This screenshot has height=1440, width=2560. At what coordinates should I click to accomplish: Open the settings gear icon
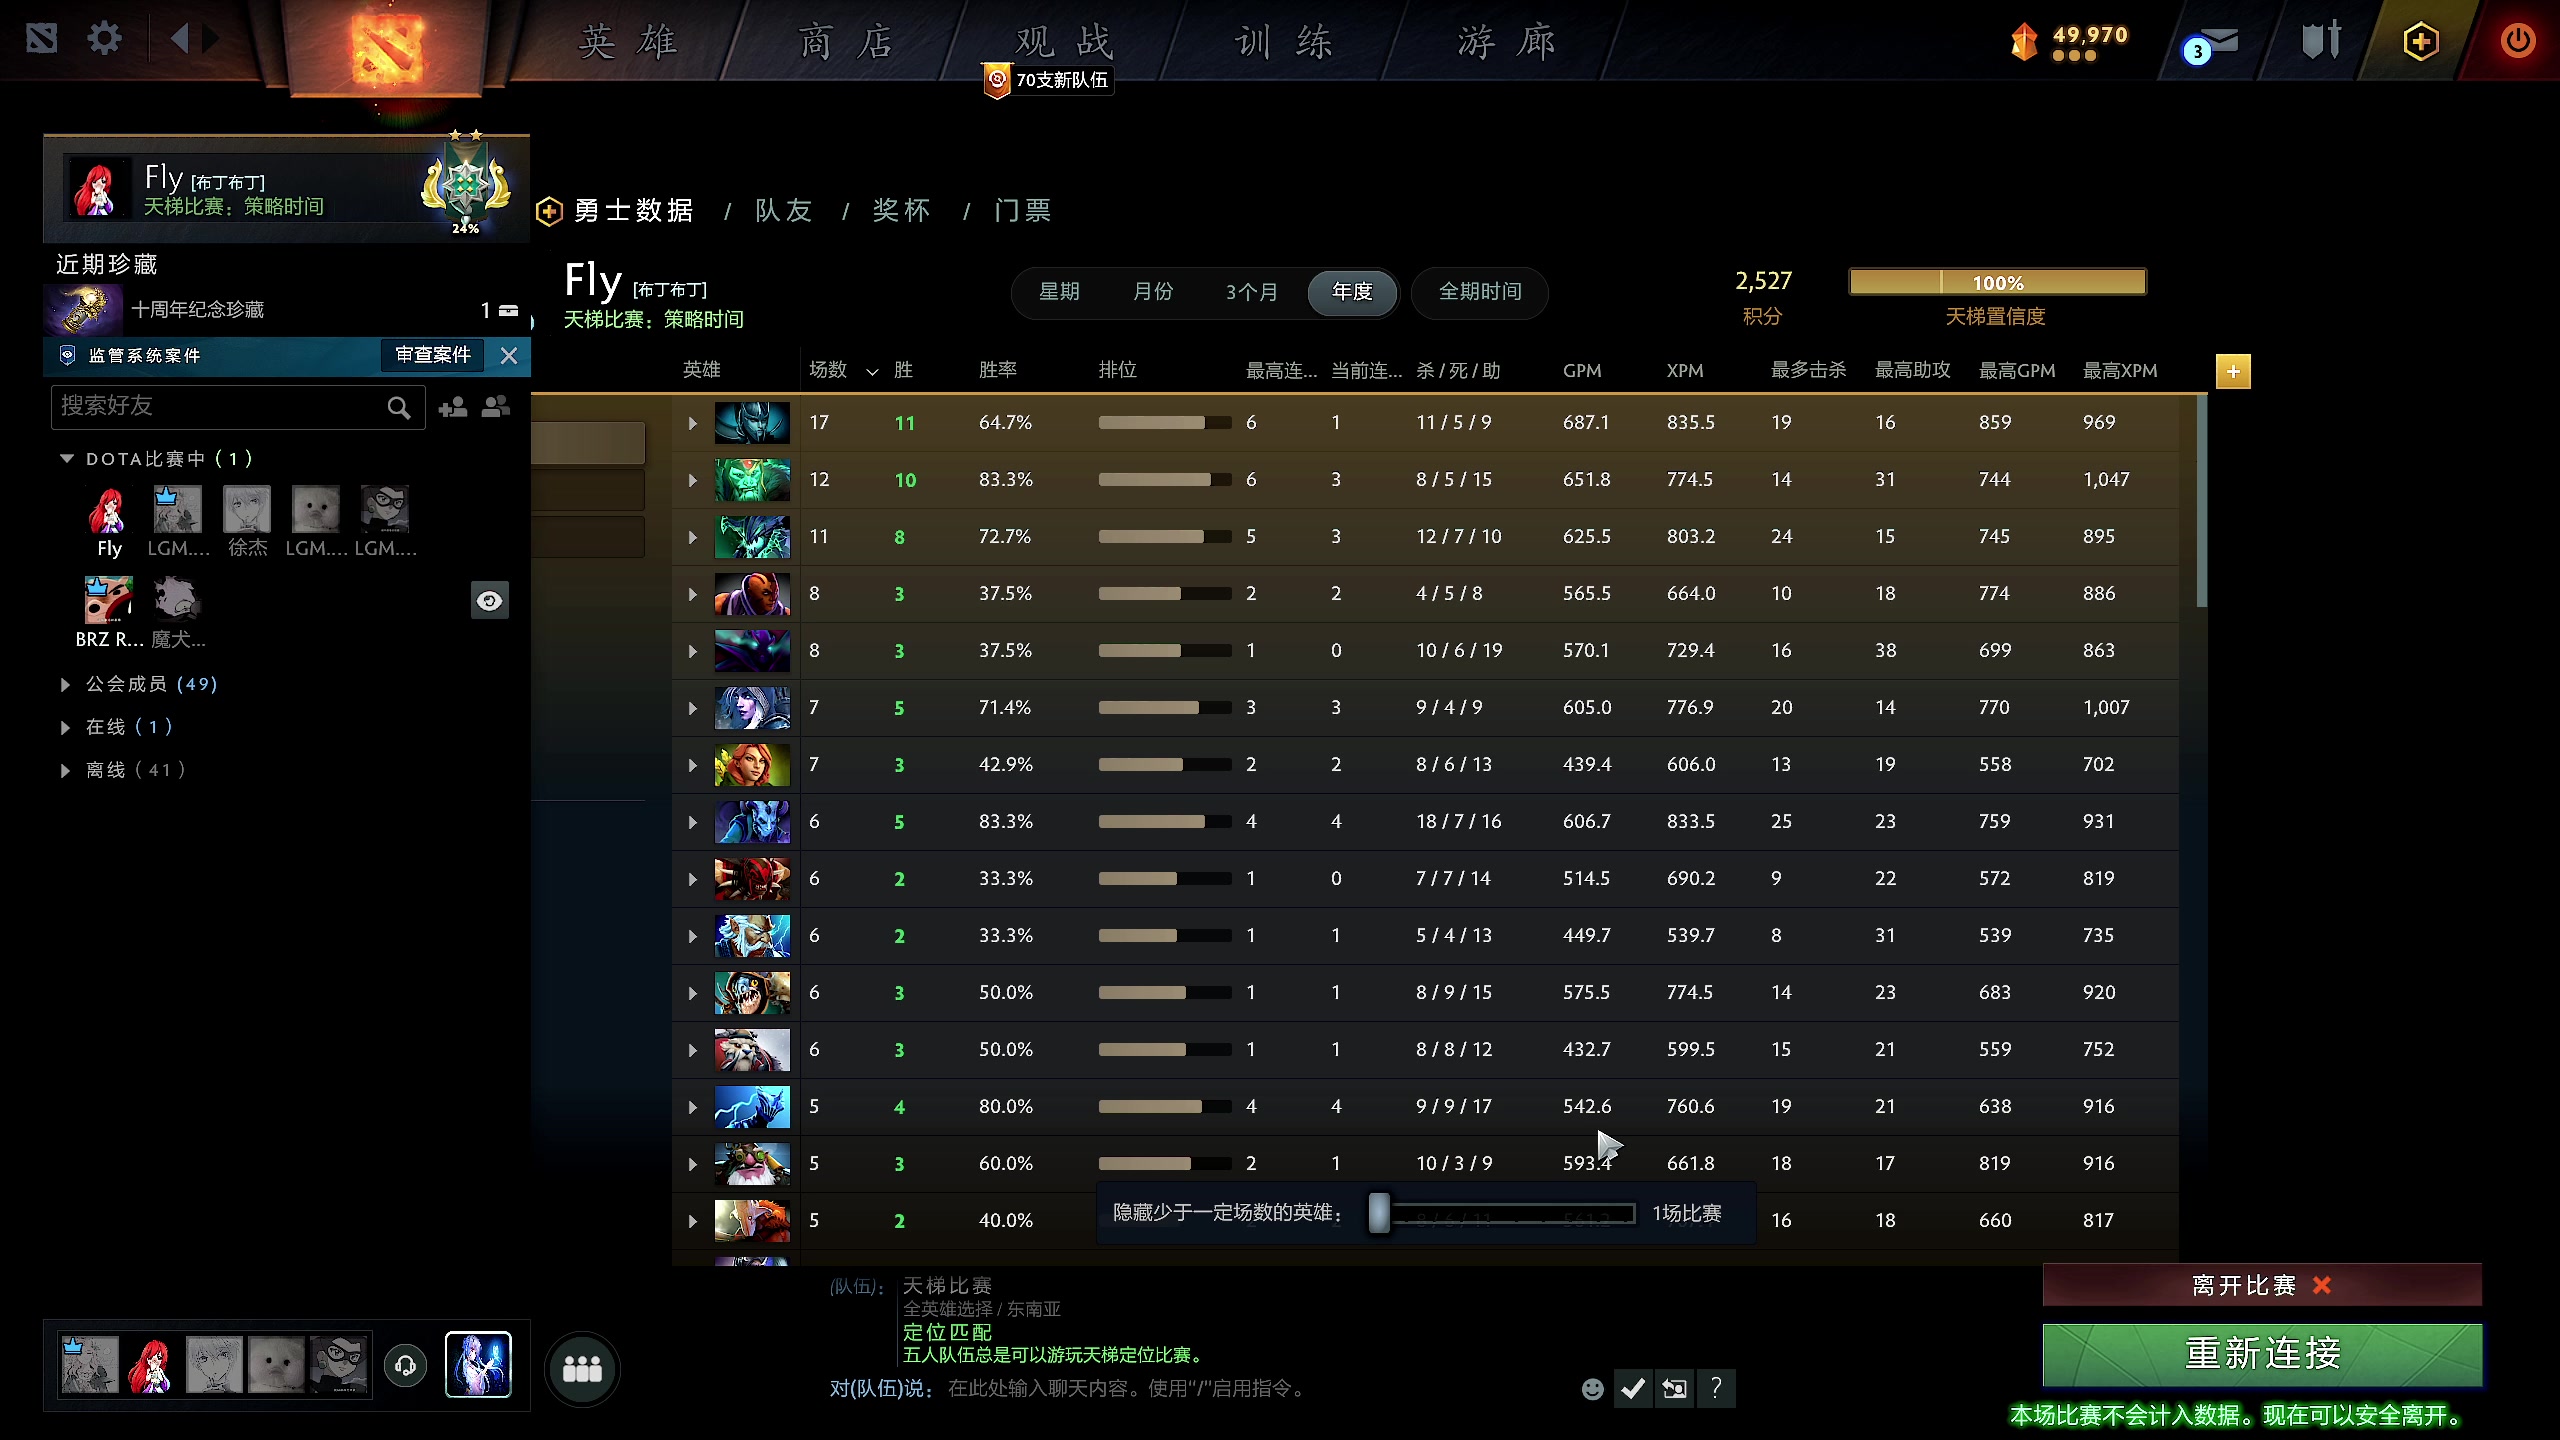[x=104, y=40]
